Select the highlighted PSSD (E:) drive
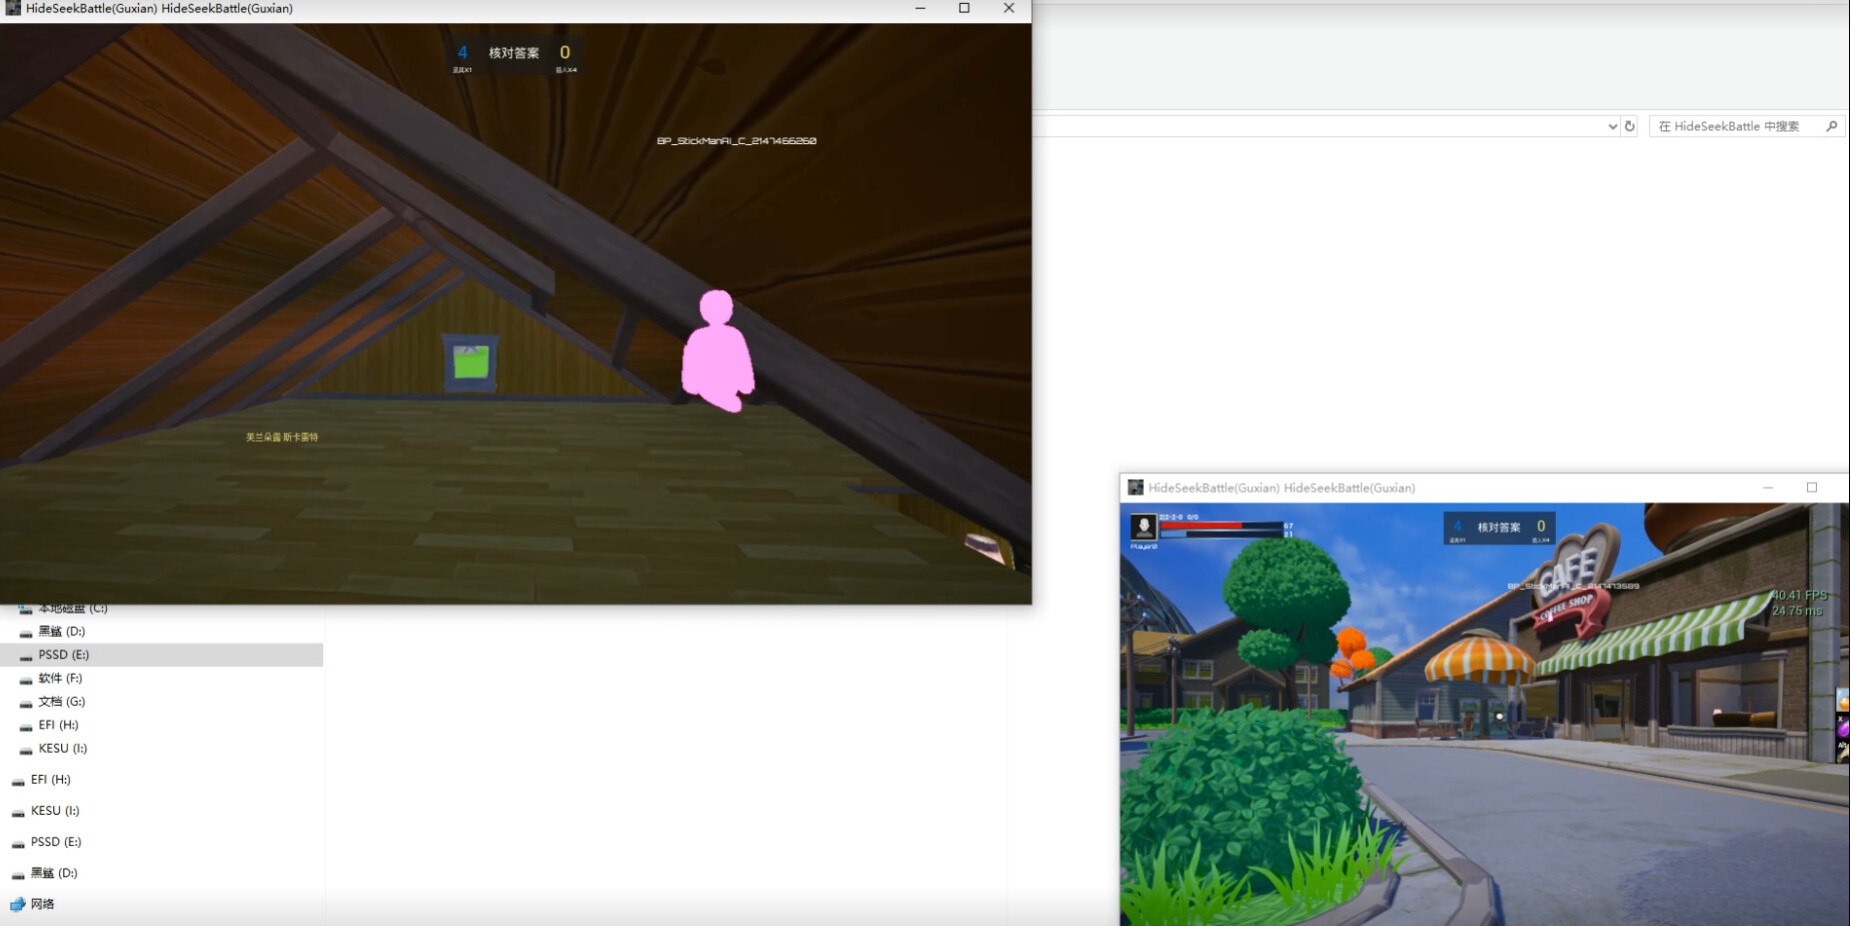Viewport: 1850px width, 926px height. click(x=161, y=655)
